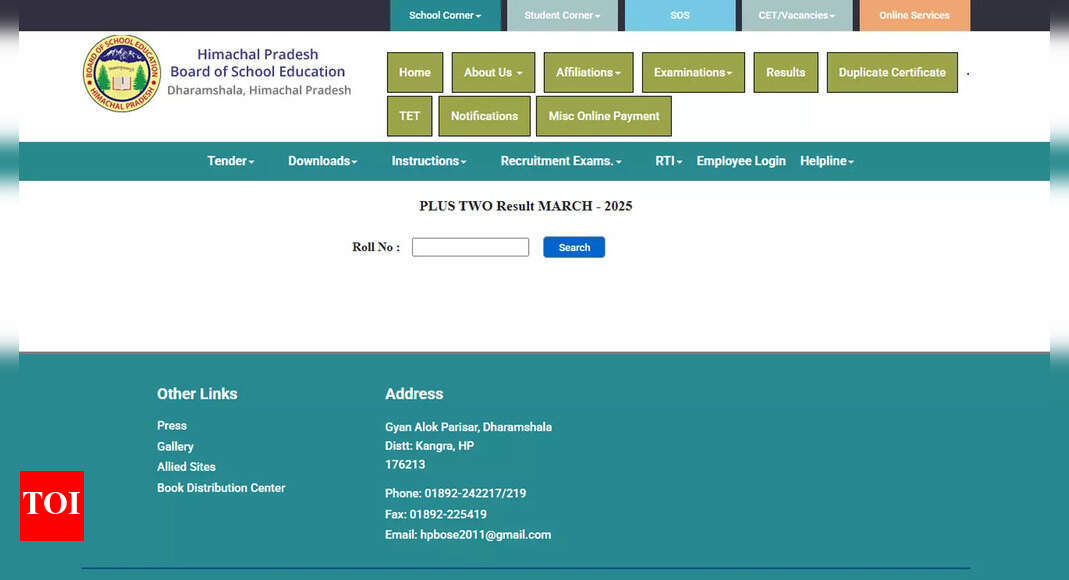Screen dimensions: 1069x580
Task: Open the CET/Vacancies dropdown
Action: pos(796,16)
